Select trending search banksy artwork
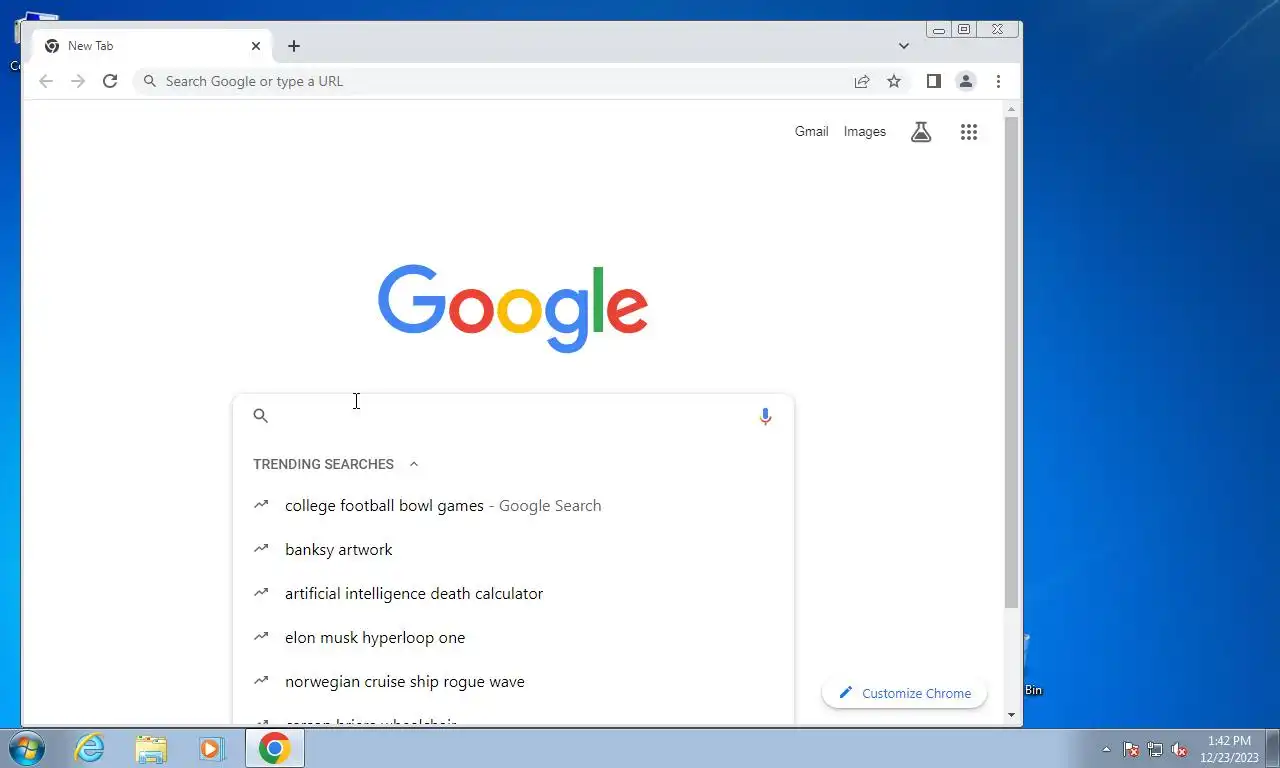Screen dimensions: 1280x768 (x=513, y=550)
